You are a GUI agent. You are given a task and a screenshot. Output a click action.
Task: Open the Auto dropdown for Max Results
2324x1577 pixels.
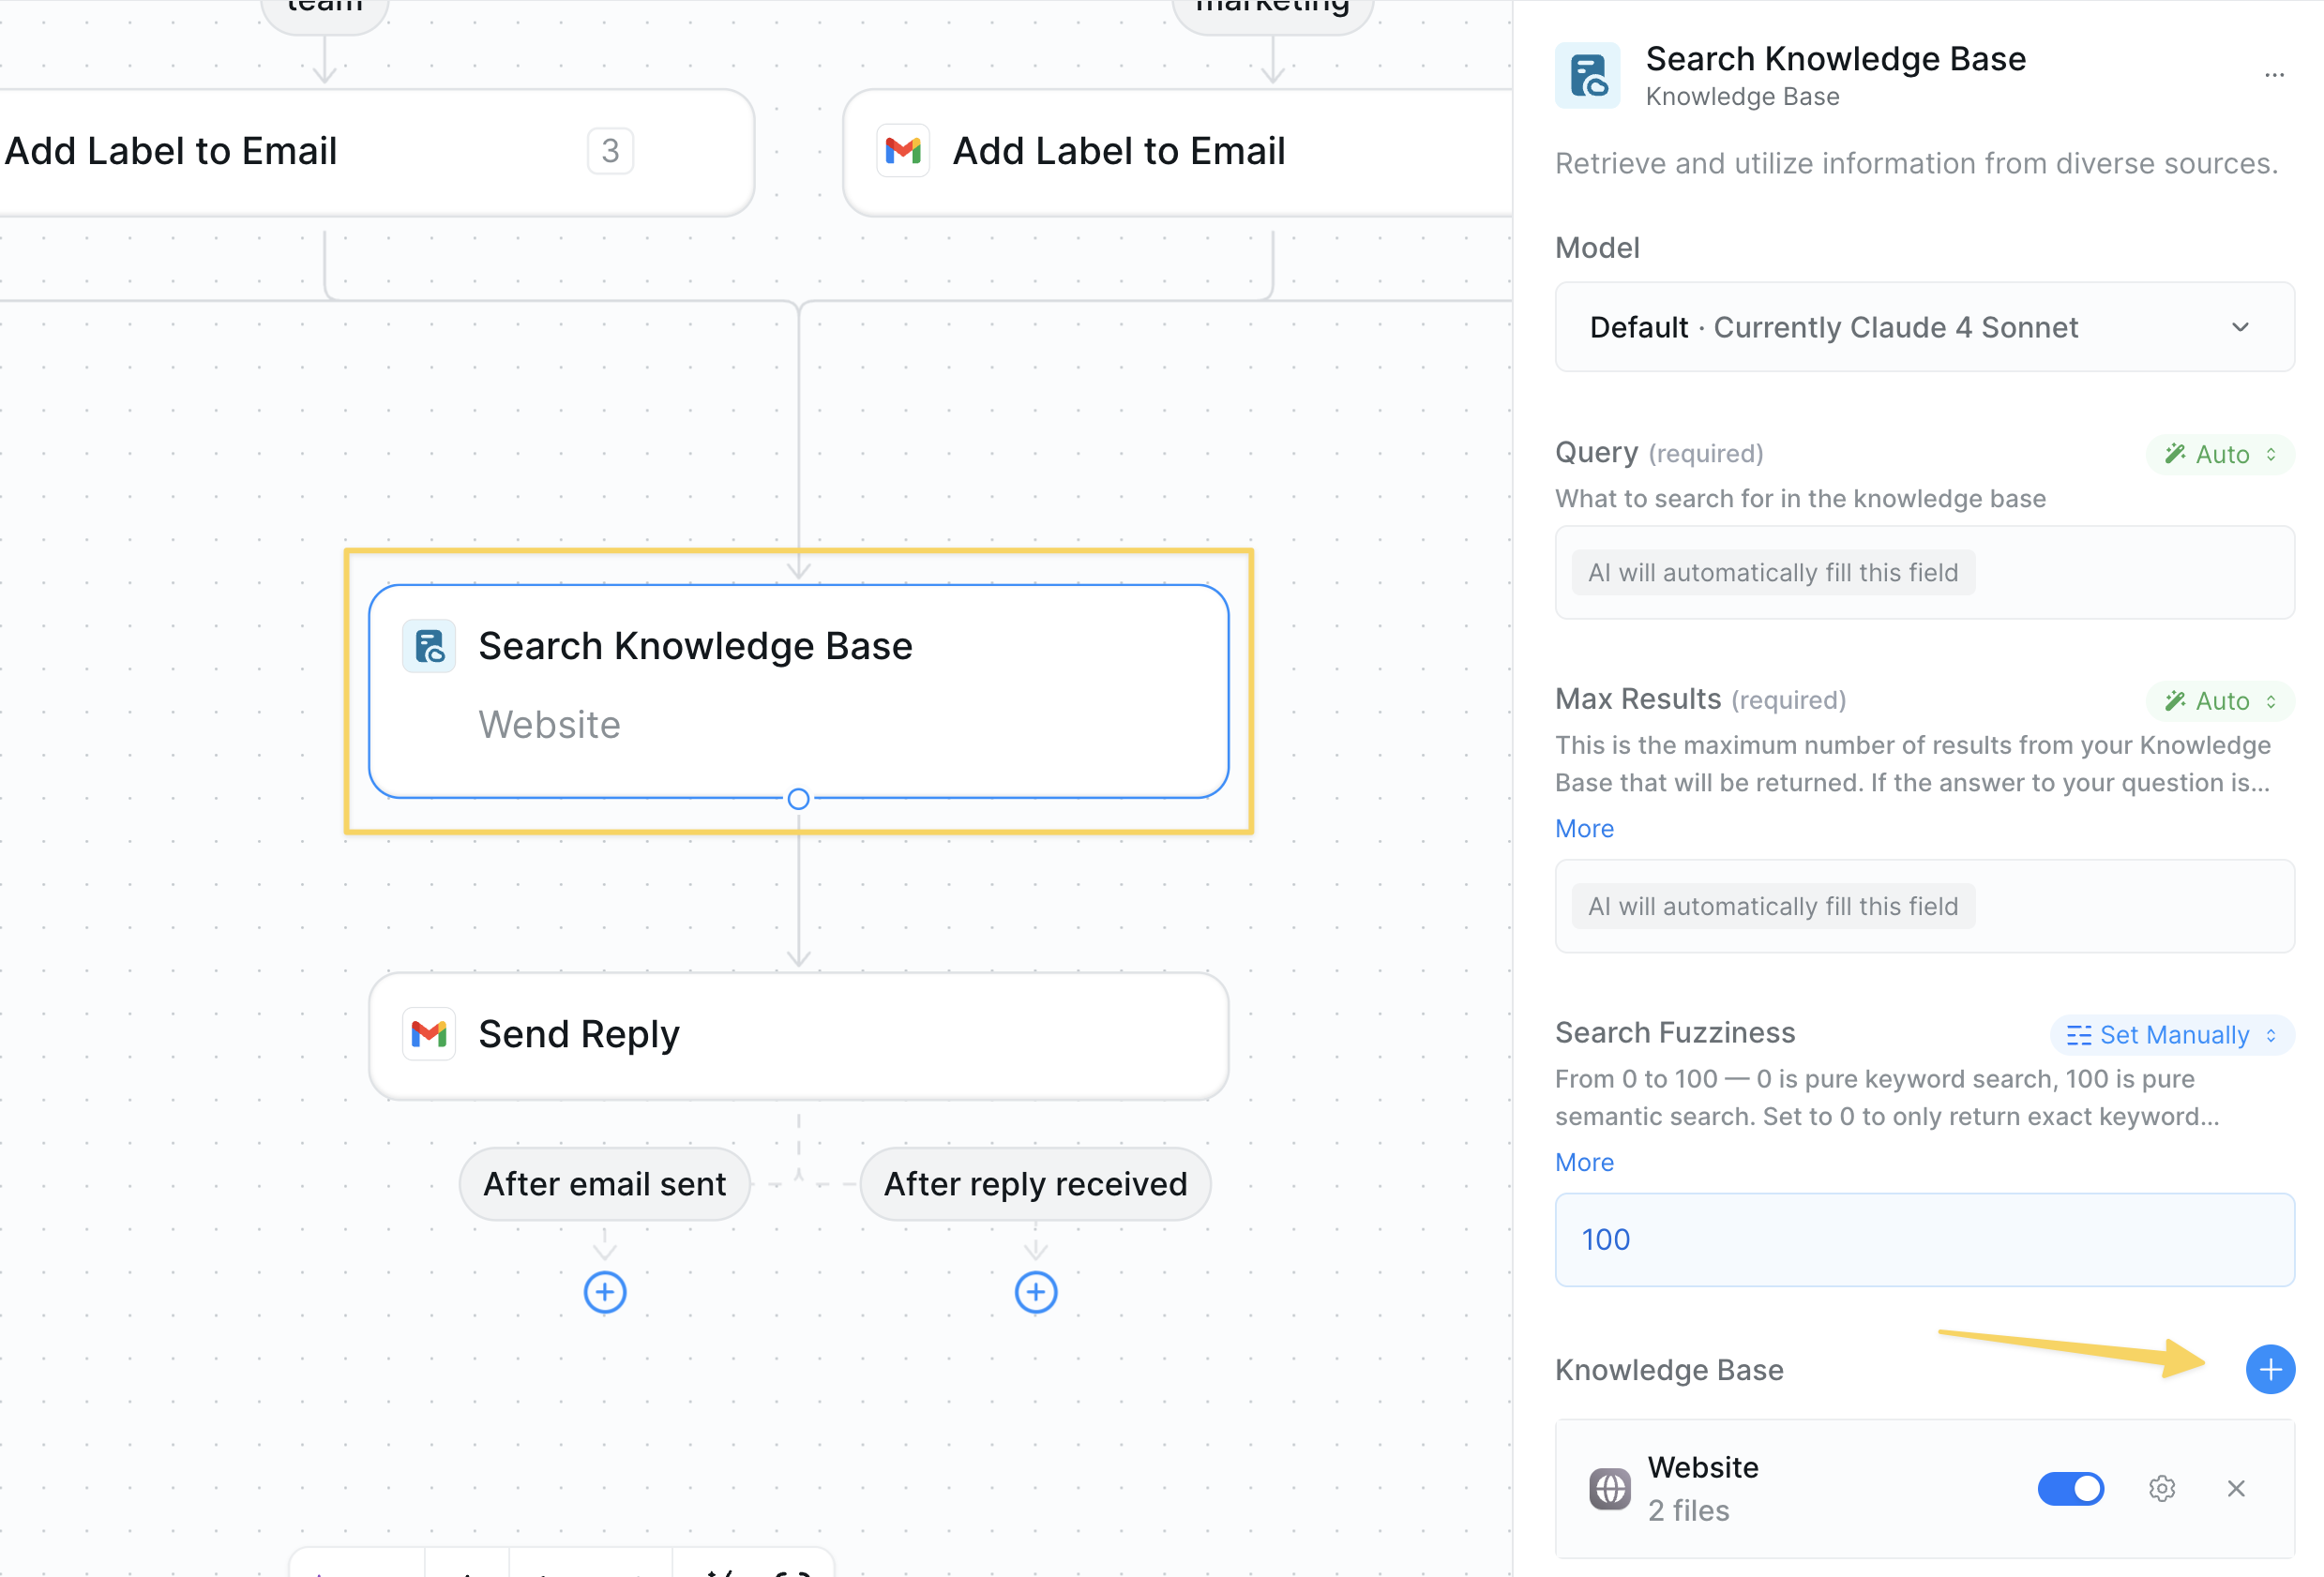pyautogui.click(x=2219, y=700)
